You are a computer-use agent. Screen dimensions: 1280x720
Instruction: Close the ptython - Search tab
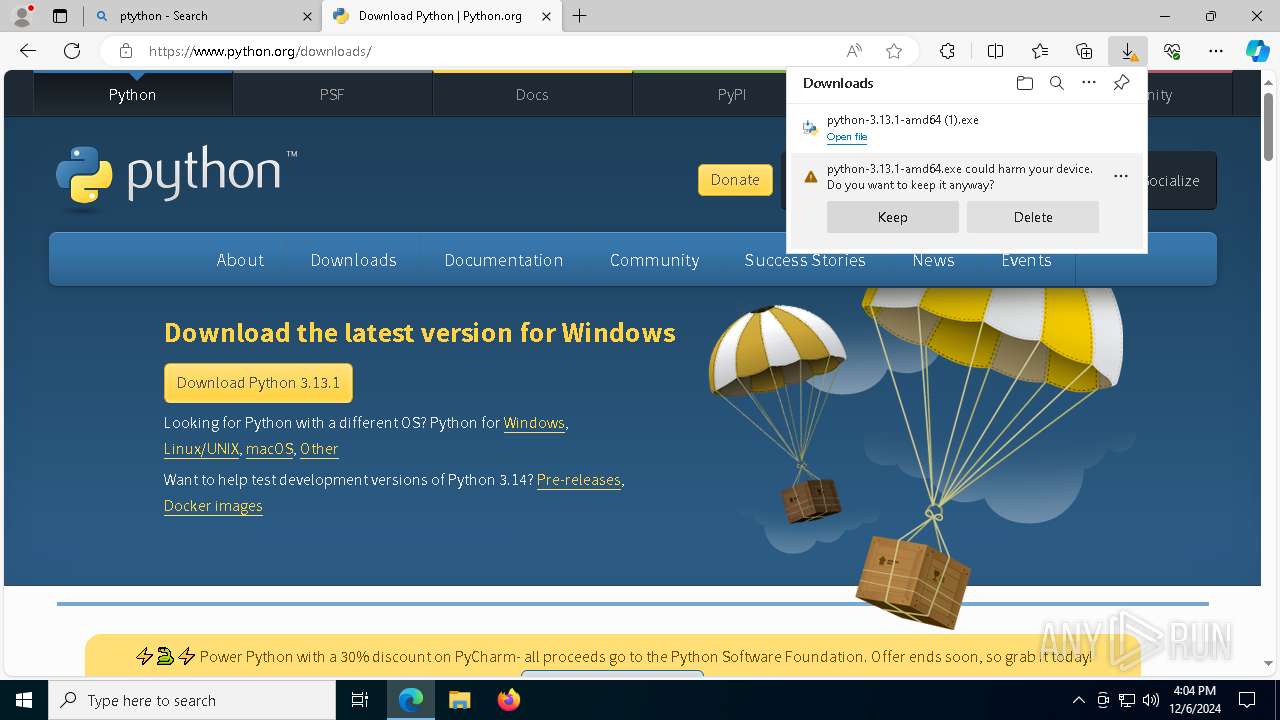(x=307, y=16)
